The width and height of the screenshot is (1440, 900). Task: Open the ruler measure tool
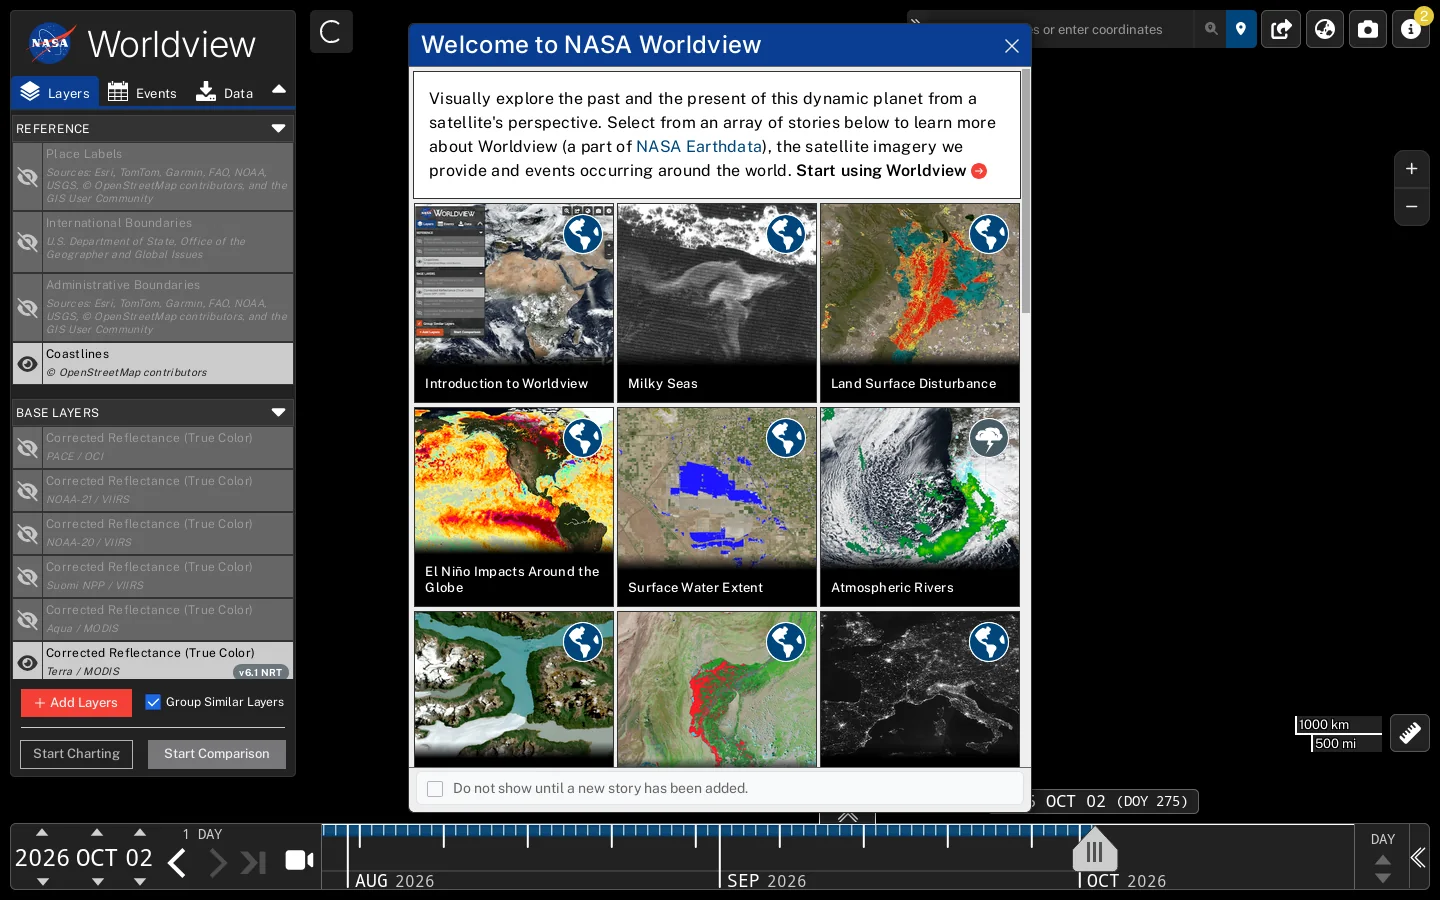(1410, 733)
